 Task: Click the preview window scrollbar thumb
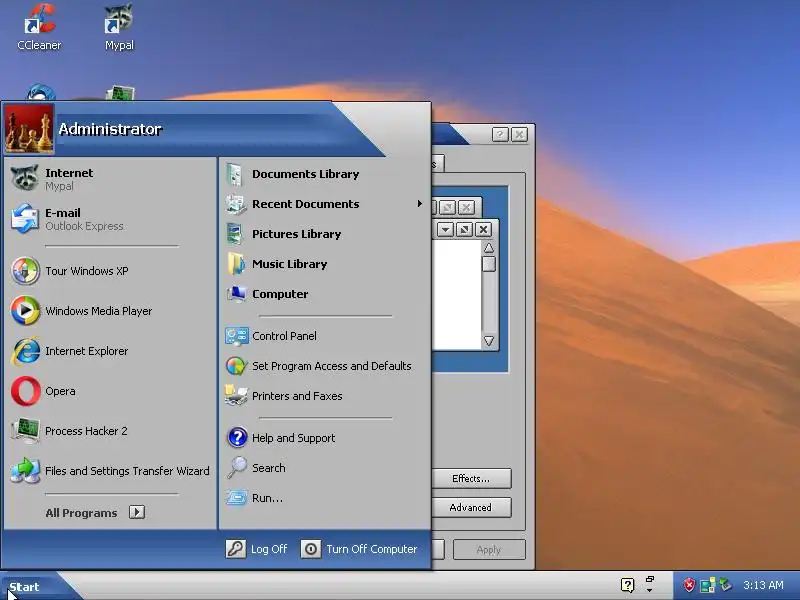tap(489, 264)
